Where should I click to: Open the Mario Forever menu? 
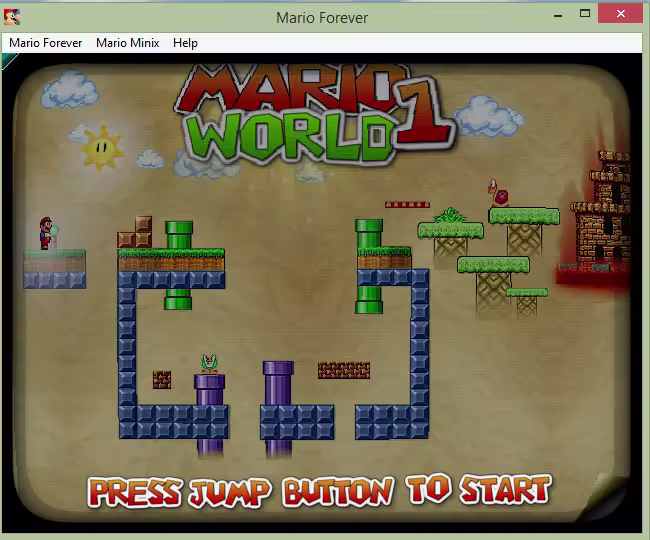(46, 43)
